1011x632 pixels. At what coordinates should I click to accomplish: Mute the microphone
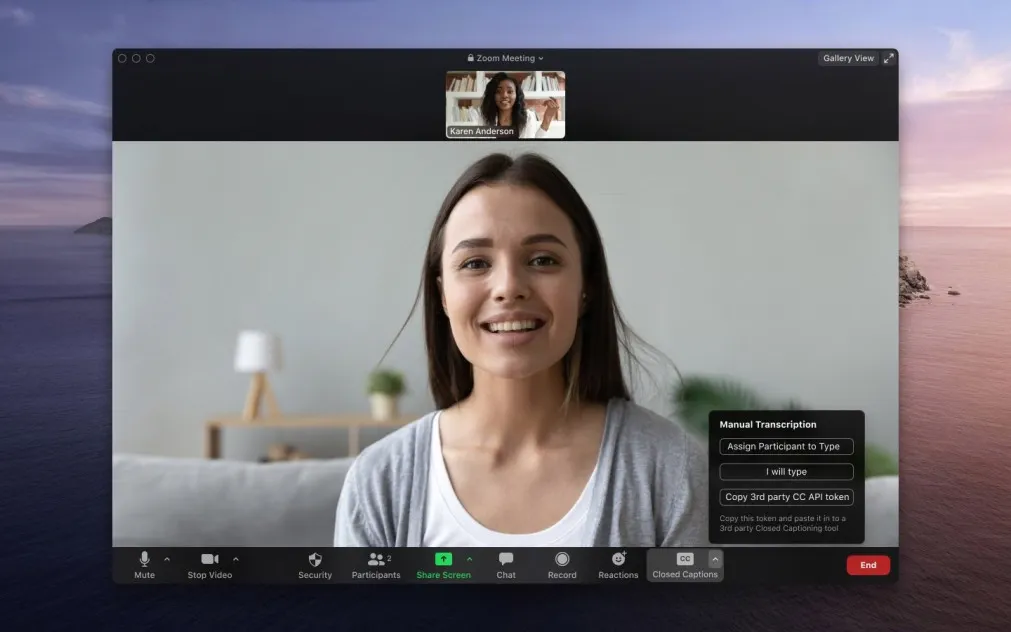coord(144,565)
